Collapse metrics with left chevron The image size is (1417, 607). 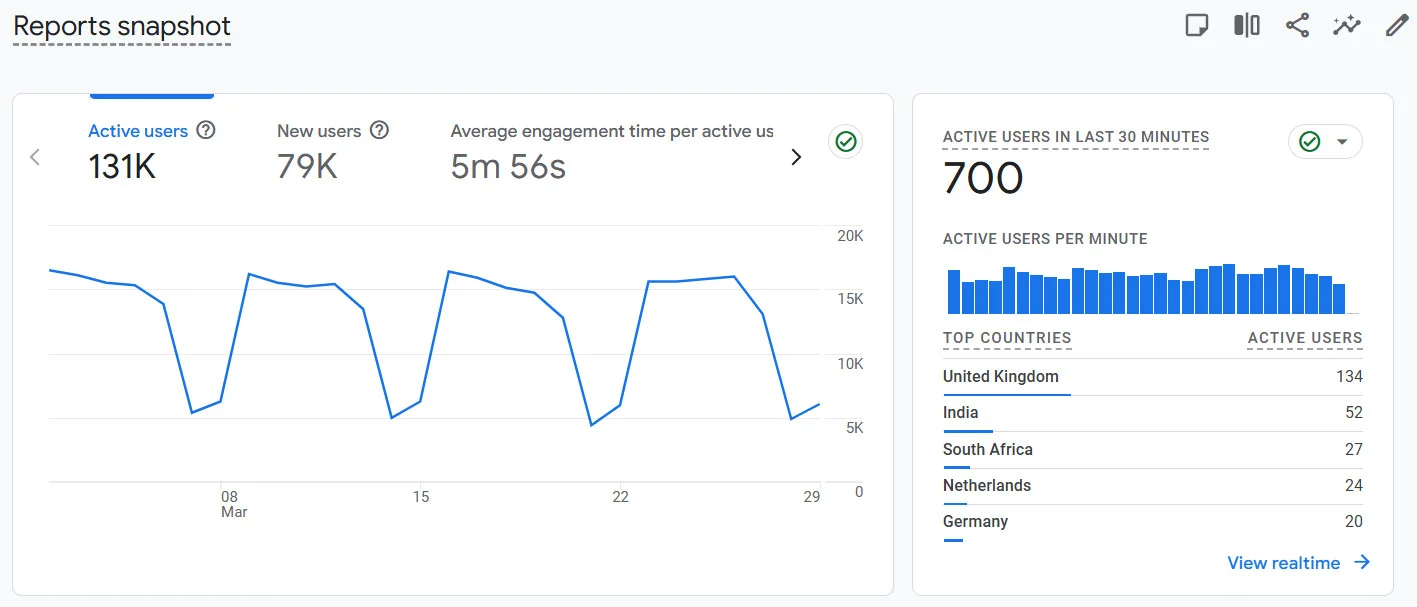(35, 157)
